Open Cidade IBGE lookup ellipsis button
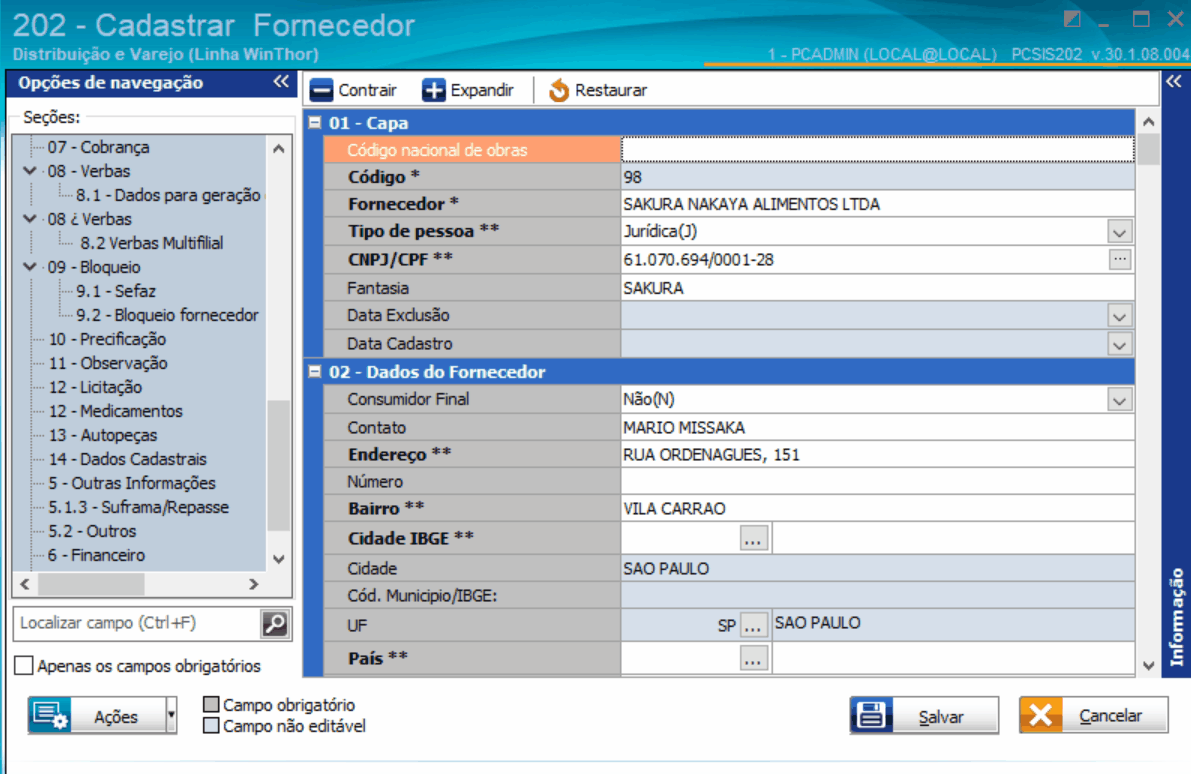The width and height of the screenshot is (1191, 774). coord(753,539)
